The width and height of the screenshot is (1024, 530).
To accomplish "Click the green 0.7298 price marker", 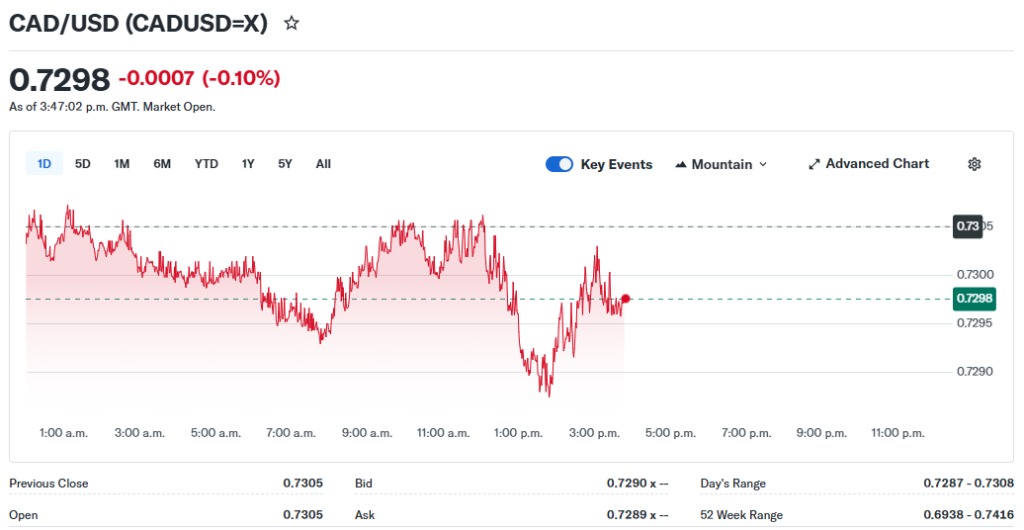I will click(974, 299).
